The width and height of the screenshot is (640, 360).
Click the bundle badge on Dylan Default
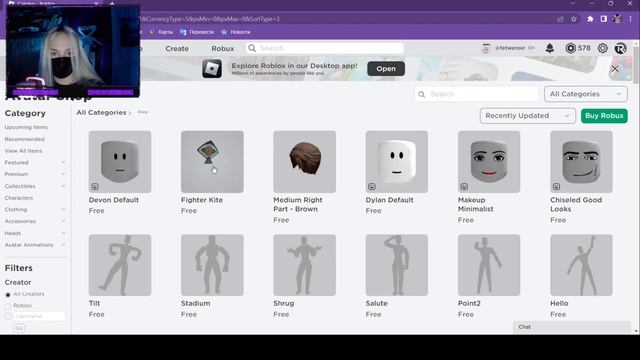(x=372, y=187)
